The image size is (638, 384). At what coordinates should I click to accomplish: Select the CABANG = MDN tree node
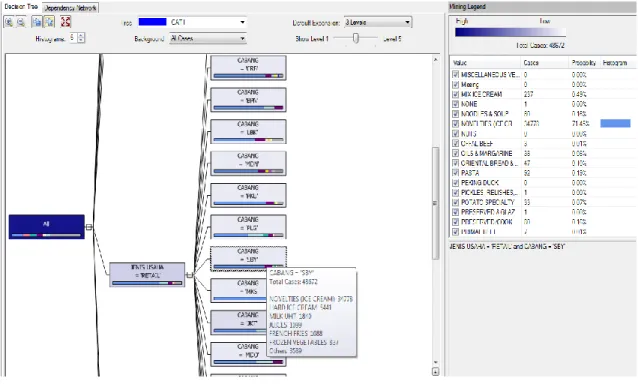pyautogui.click(x=248, y=164)
